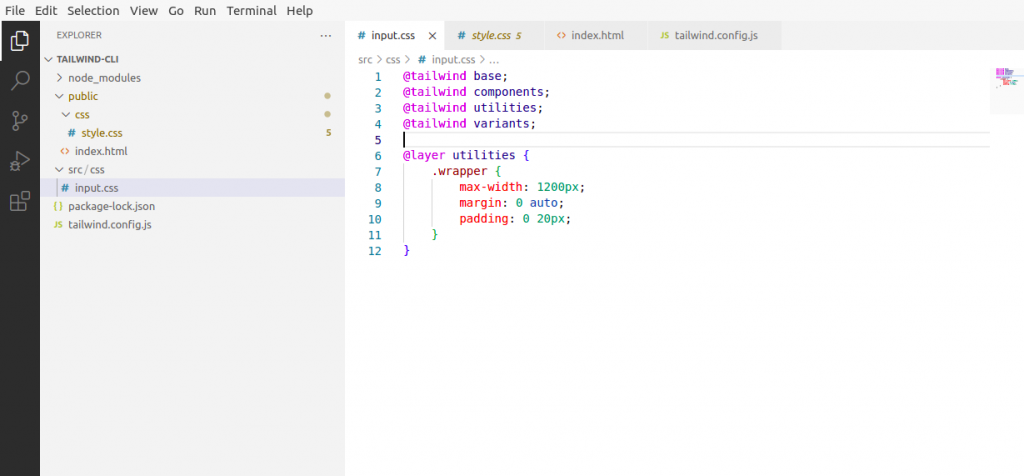Expand the node_modules folder
Image resolution: width=1024 pixels, height=476 pixels.
(x=104, y=78)
